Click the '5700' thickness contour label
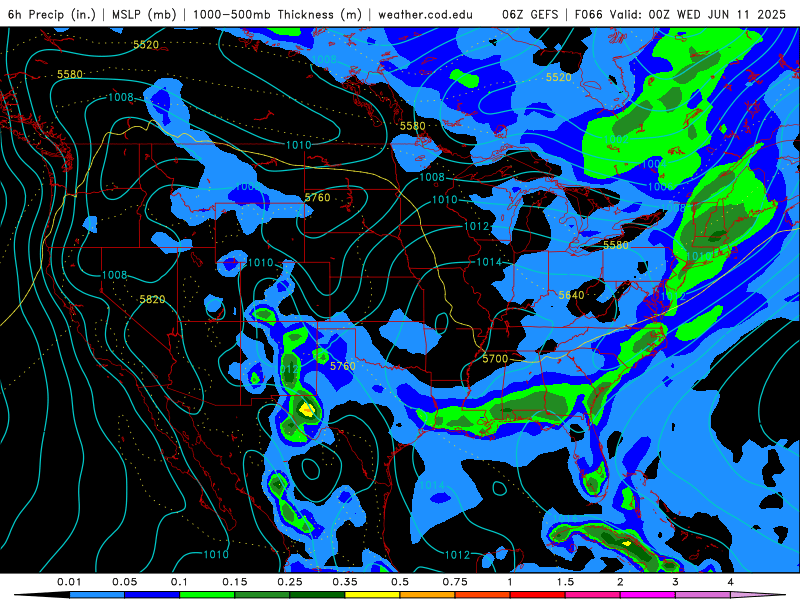 click(x=495, y=359)
